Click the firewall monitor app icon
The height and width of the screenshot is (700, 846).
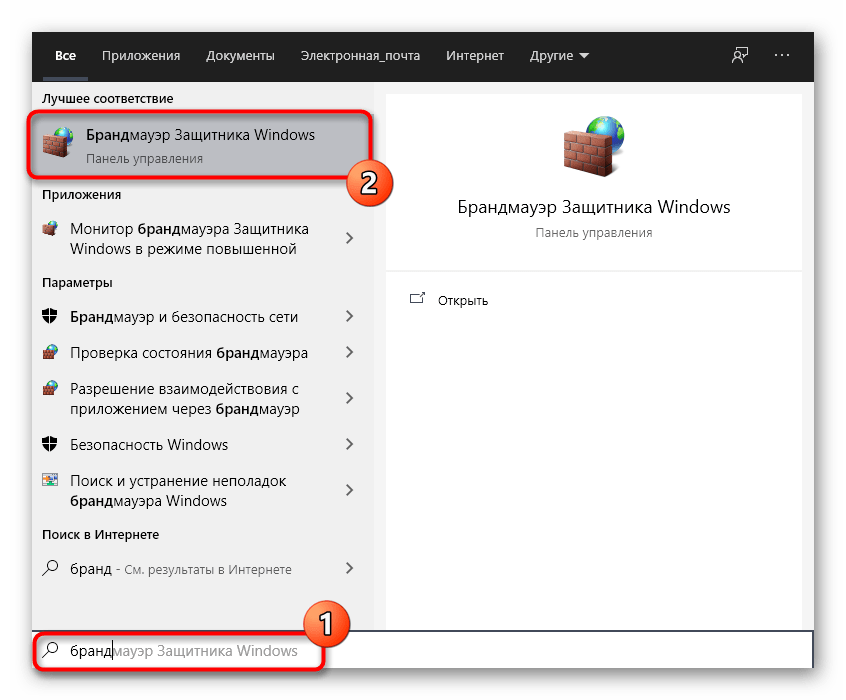click(51, 229)
